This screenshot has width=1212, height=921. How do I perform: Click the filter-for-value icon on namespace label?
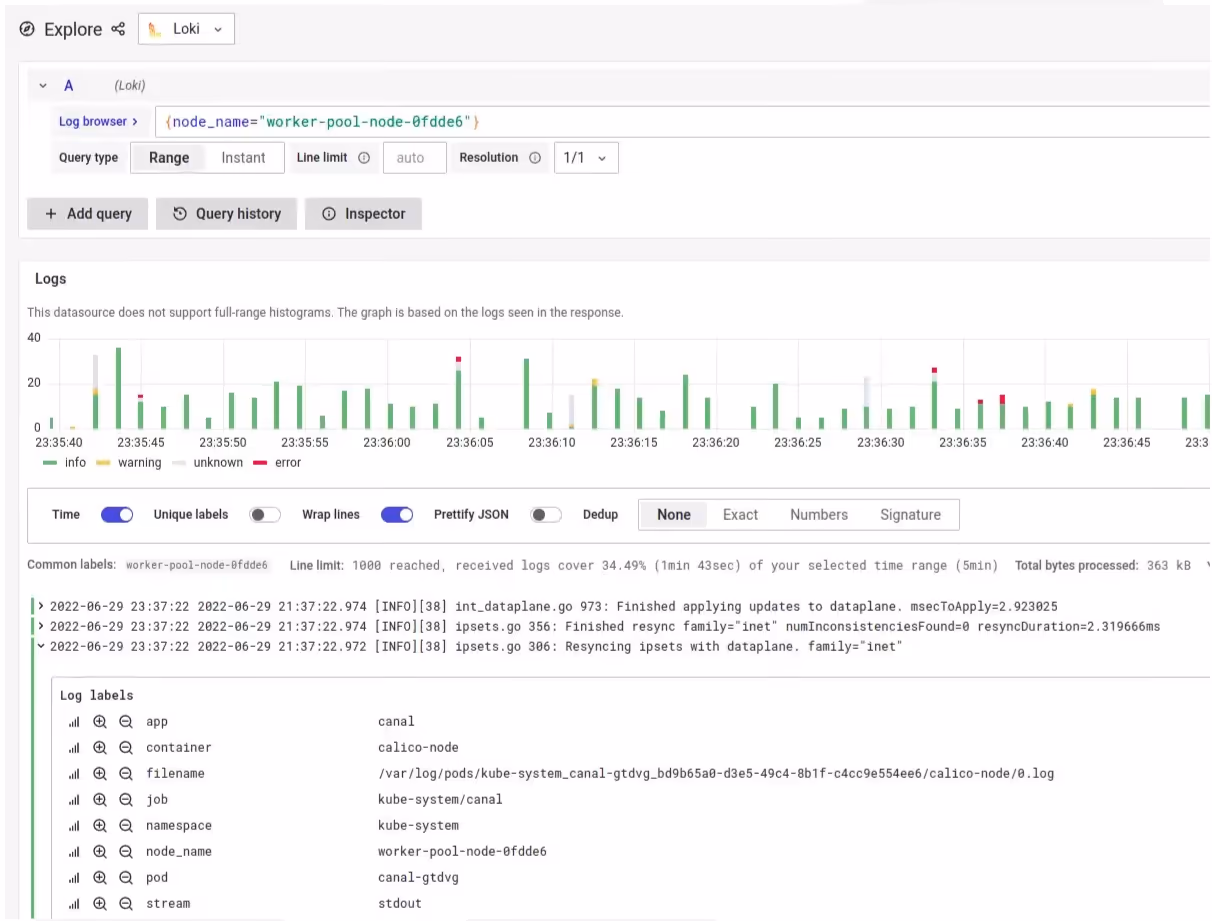100,826
